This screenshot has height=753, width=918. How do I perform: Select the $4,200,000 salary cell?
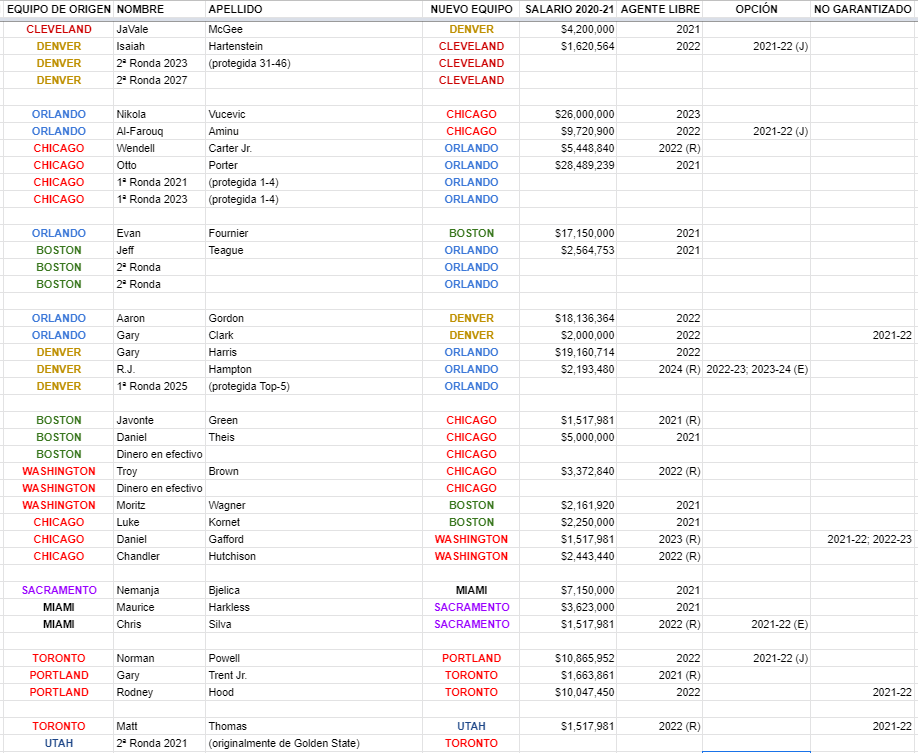568,29
